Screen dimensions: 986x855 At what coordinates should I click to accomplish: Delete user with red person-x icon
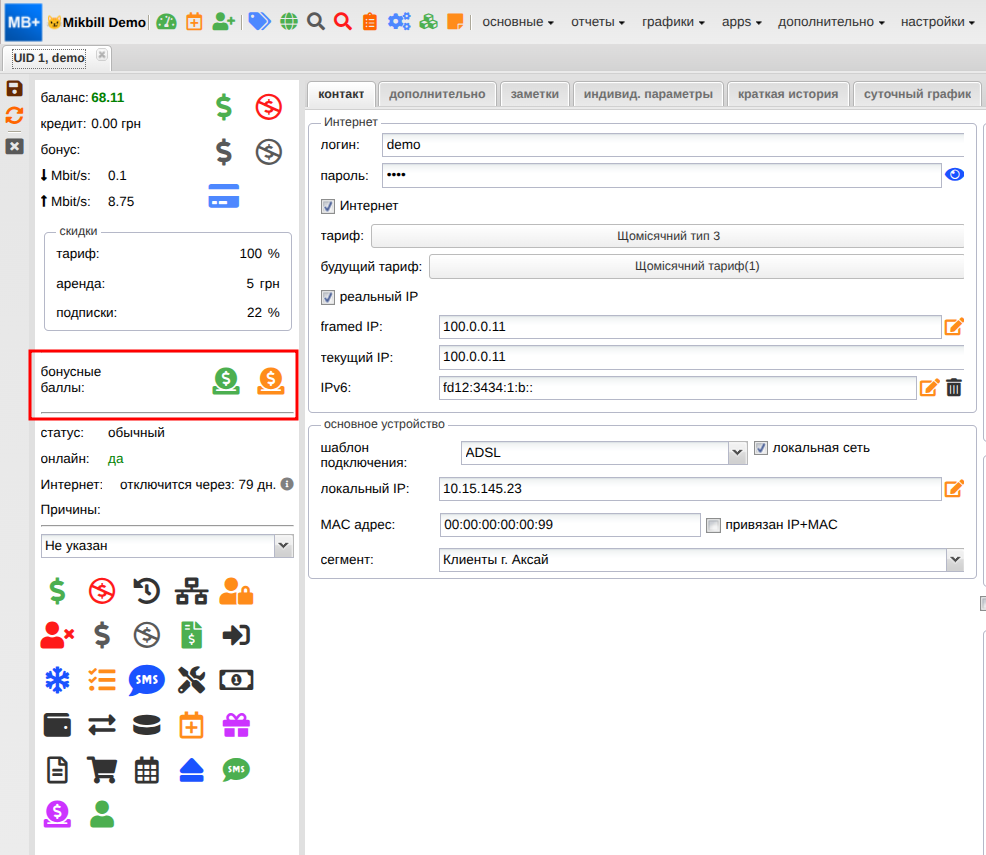pos(57,636)
